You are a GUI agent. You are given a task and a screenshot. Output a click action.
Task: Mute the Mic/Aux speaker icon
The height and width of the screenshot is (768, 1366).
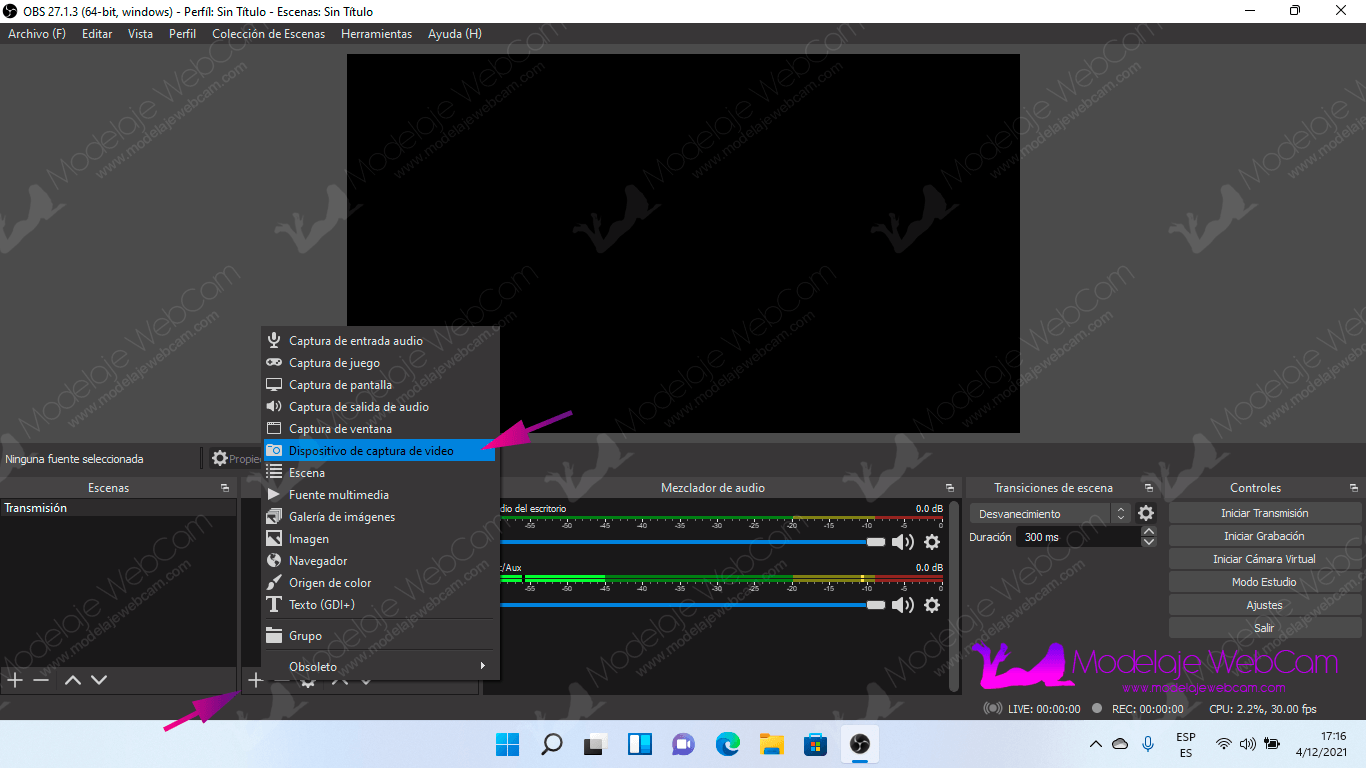903,605
